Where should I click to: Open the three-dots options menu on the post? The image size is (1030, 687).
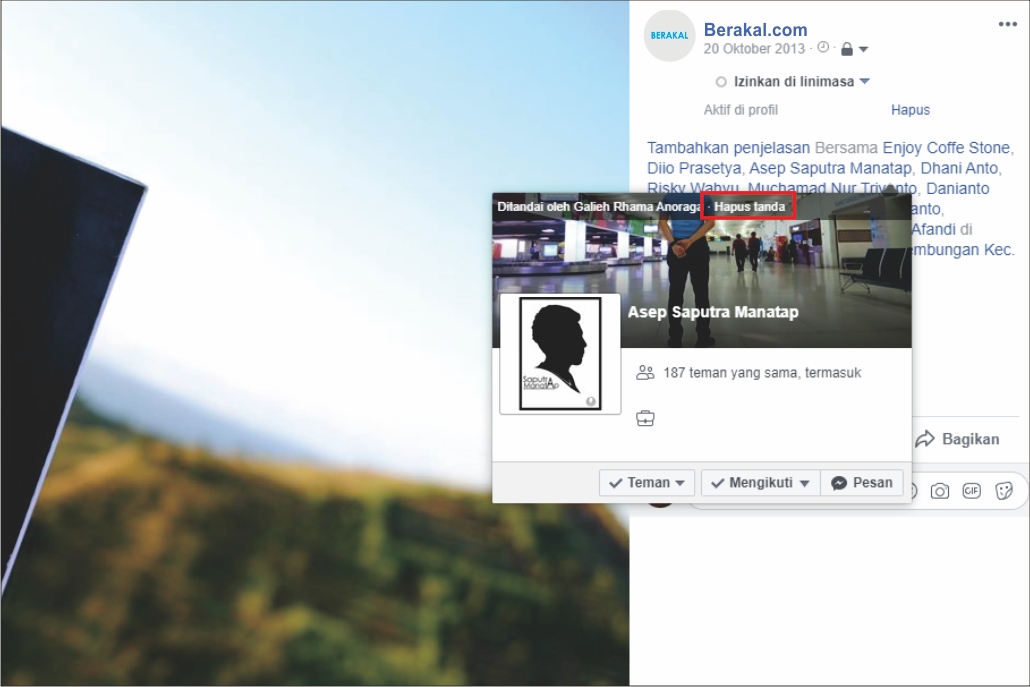pyautogui.click(x=1007, y=23)
